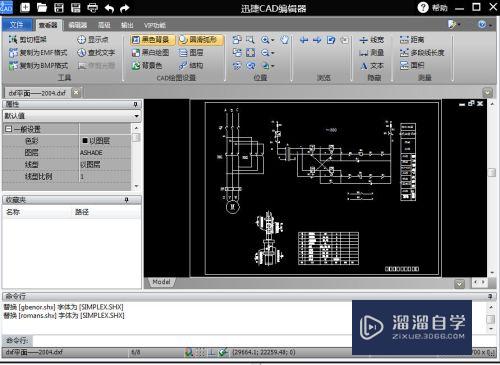Open the 文件 file menu
The height and width of the screenshot is (365, 500).
(17, 25)
